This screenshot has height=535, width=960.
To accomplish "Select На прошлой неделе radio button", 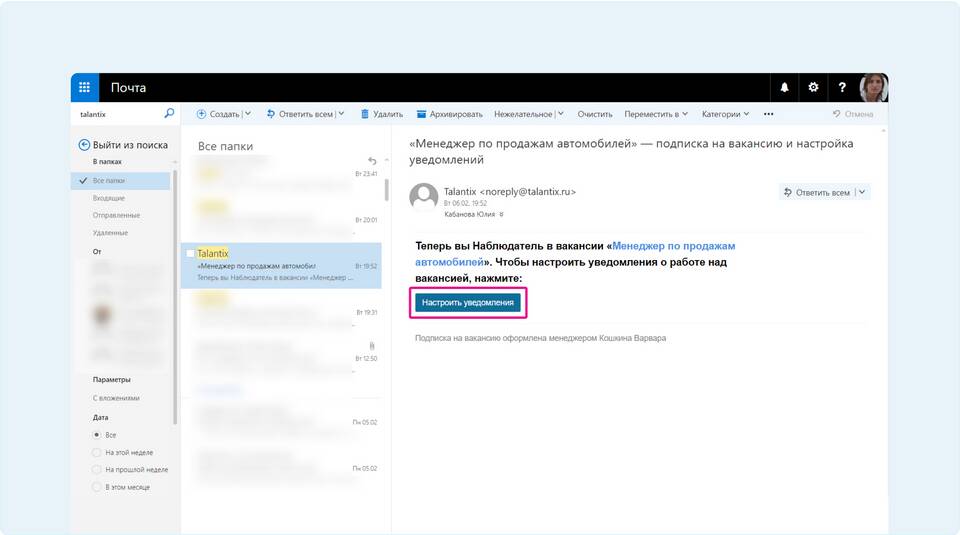I will pyautogui.click(x=97, y=470).
